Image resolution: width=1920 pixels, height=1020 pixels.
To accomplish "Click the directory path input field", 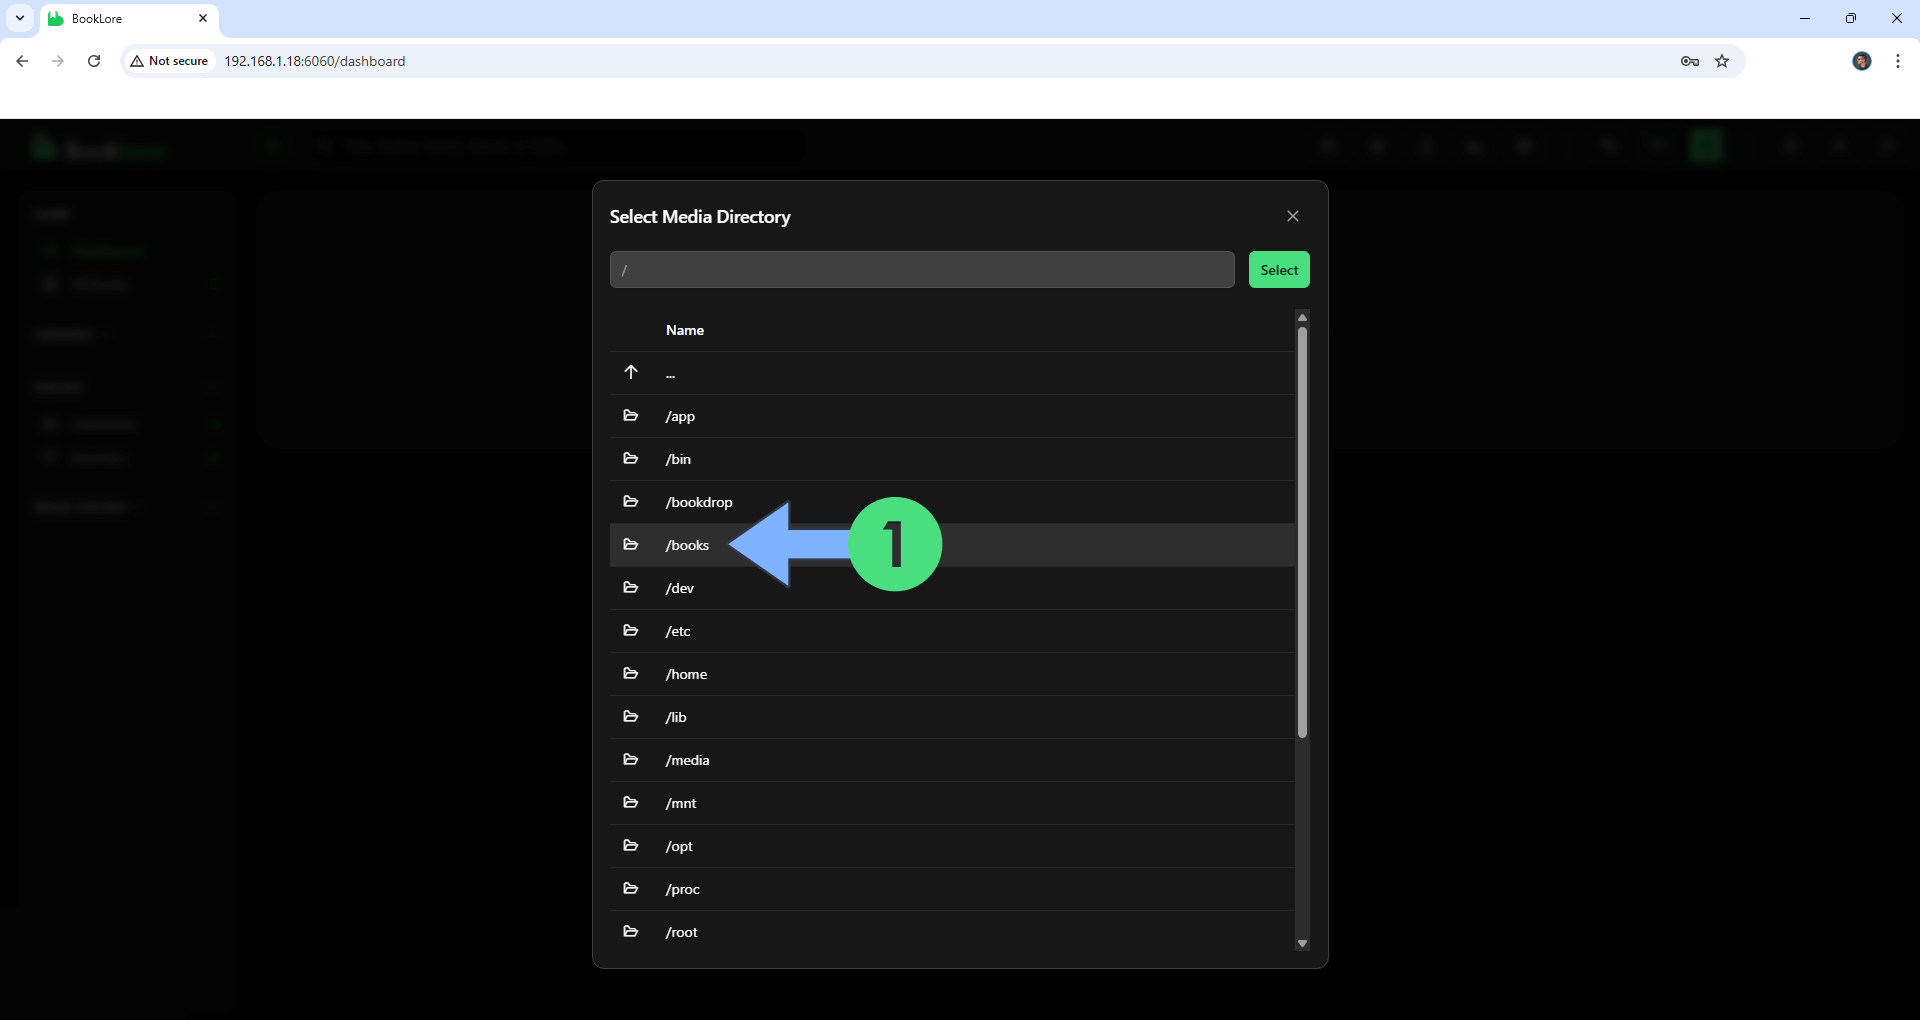I will (x=921, y=270).
